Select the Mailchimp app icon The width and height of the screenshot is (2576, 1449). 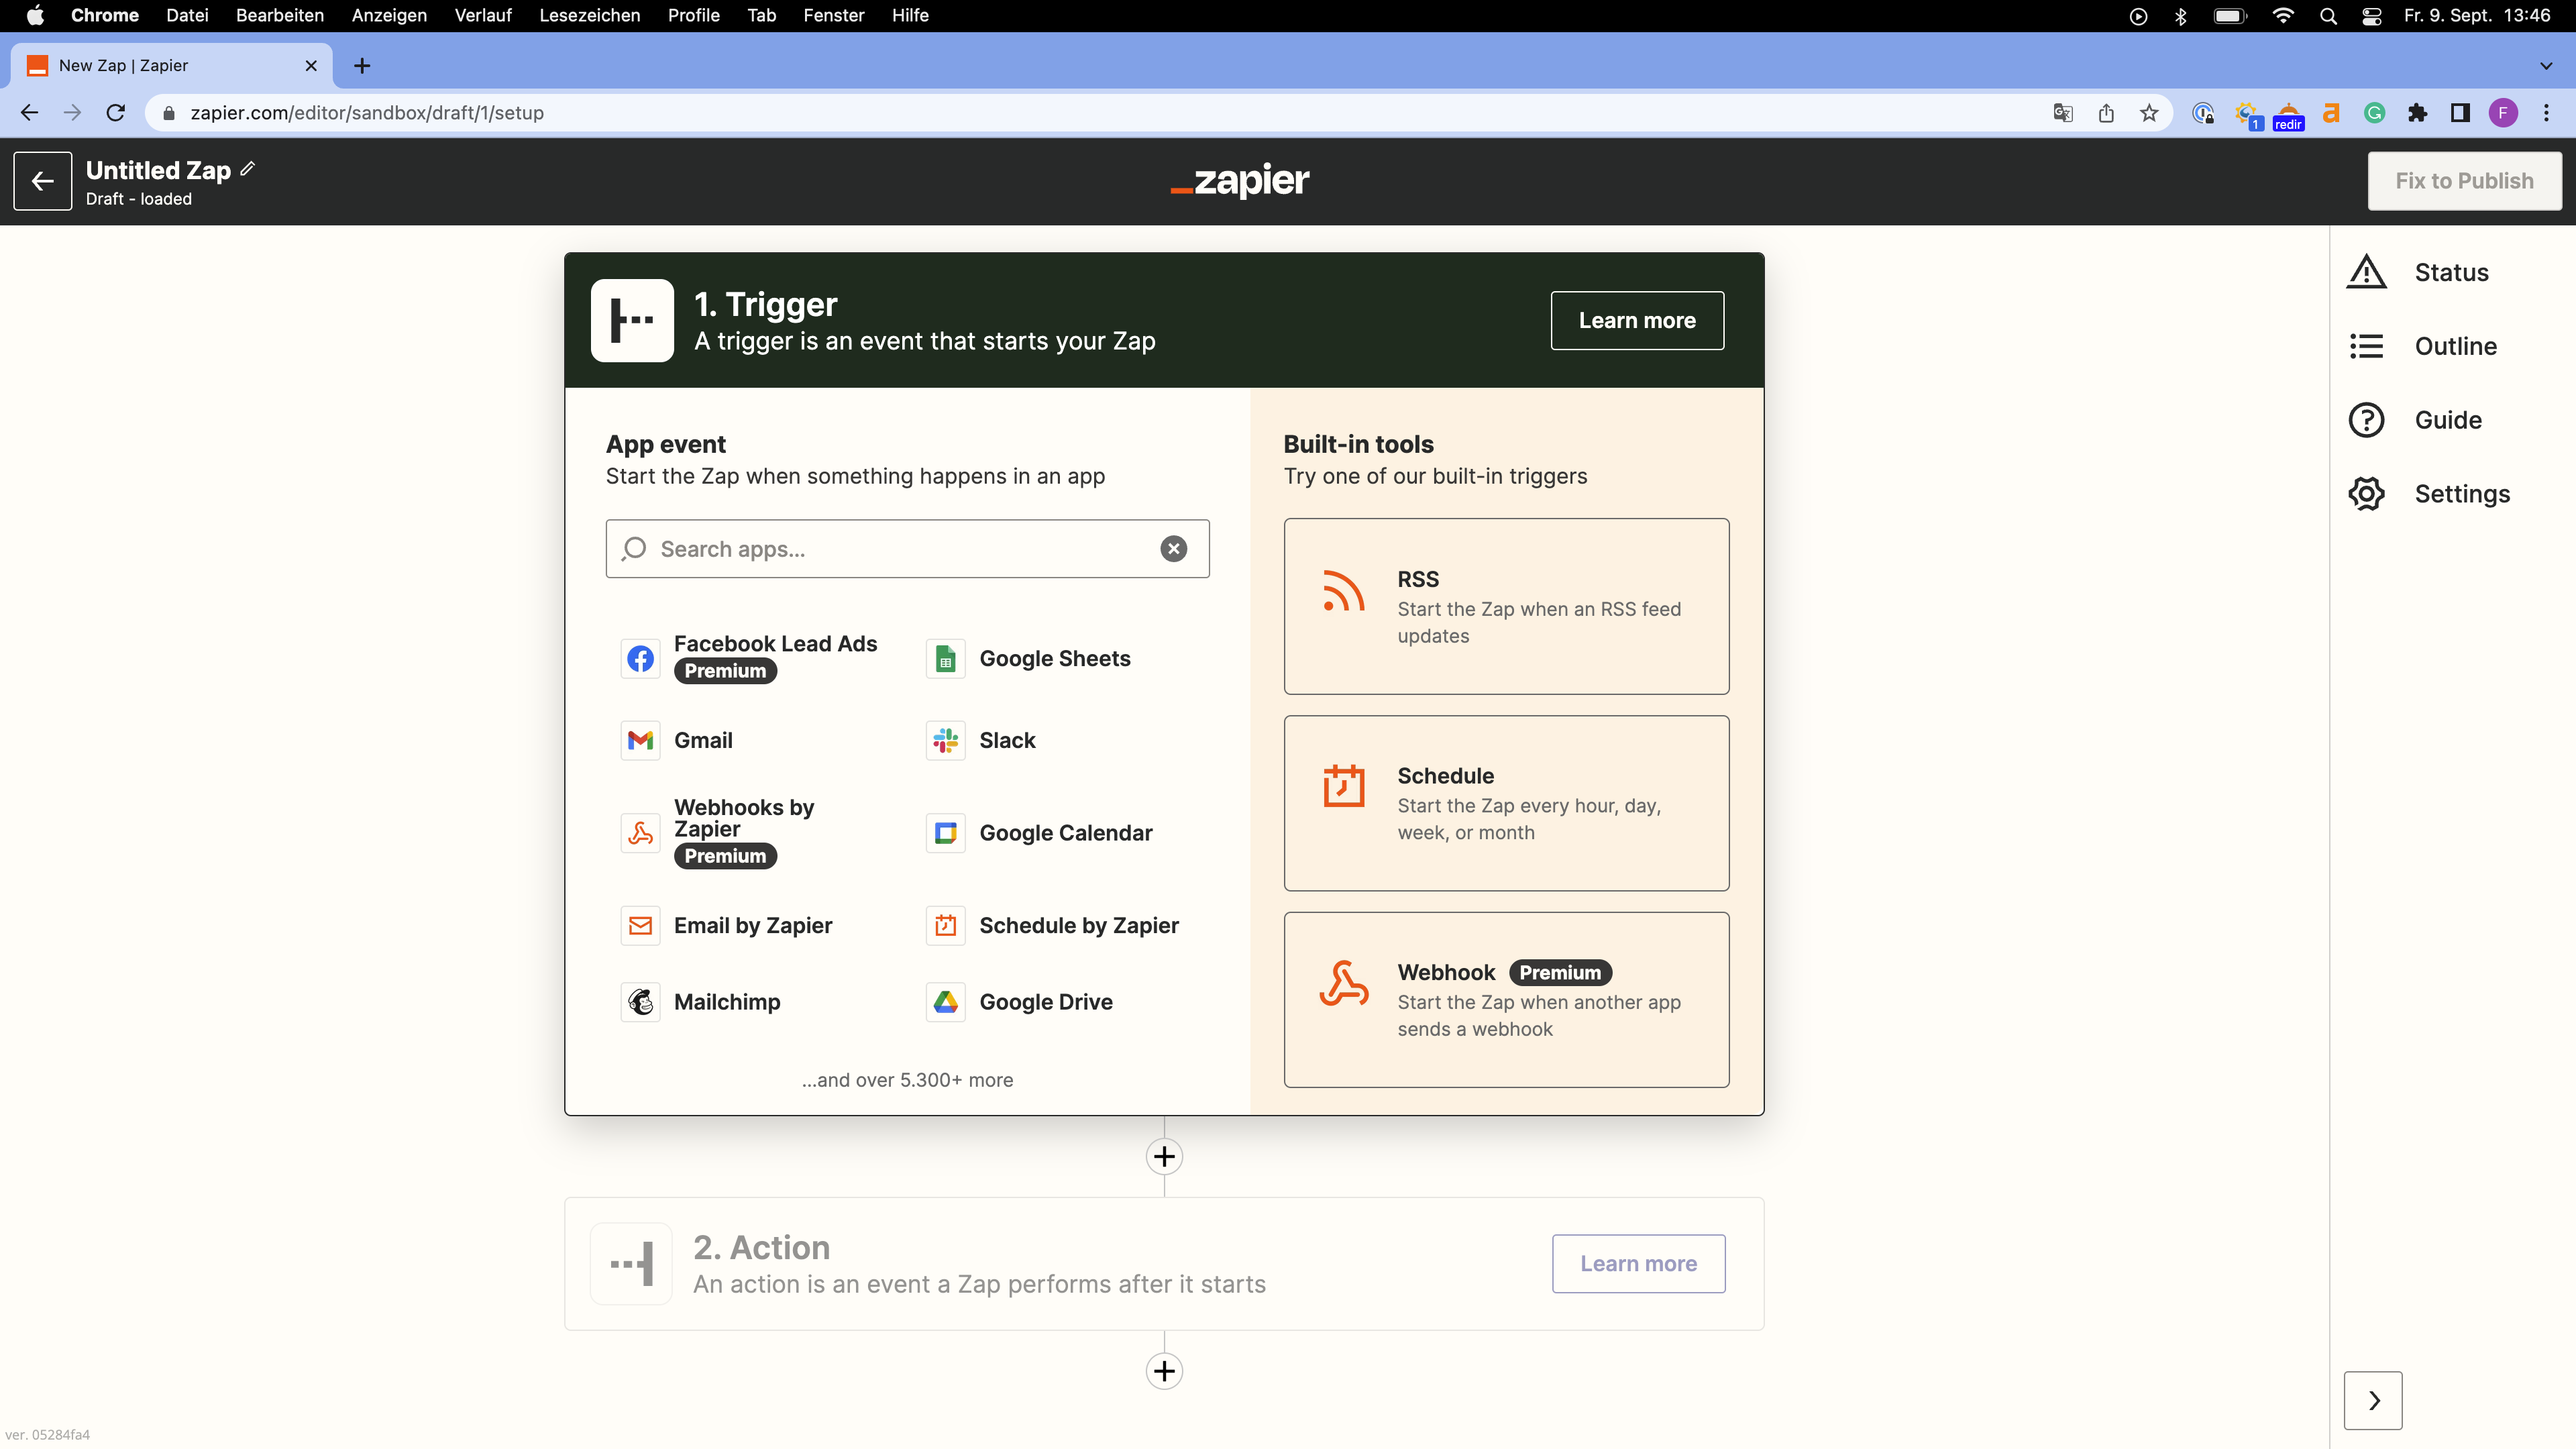point(640,1001)
